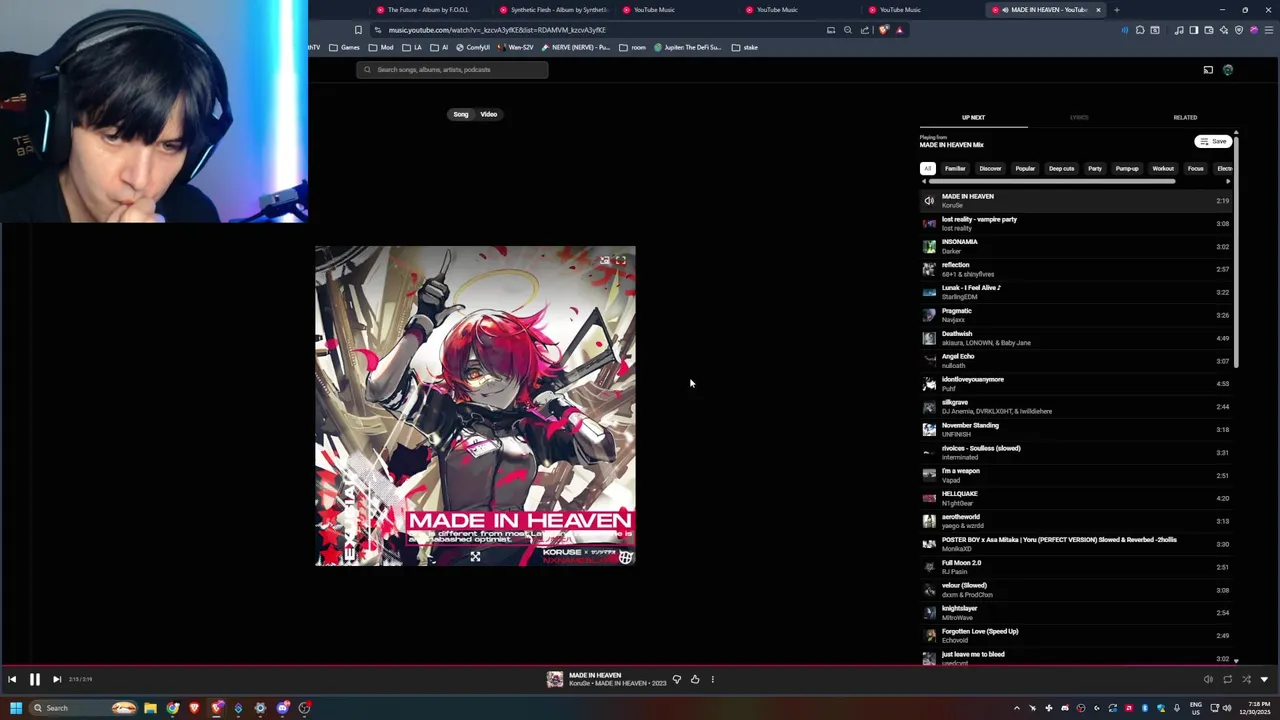Open File Explorer from the taskbar

[x=150, y=708]
